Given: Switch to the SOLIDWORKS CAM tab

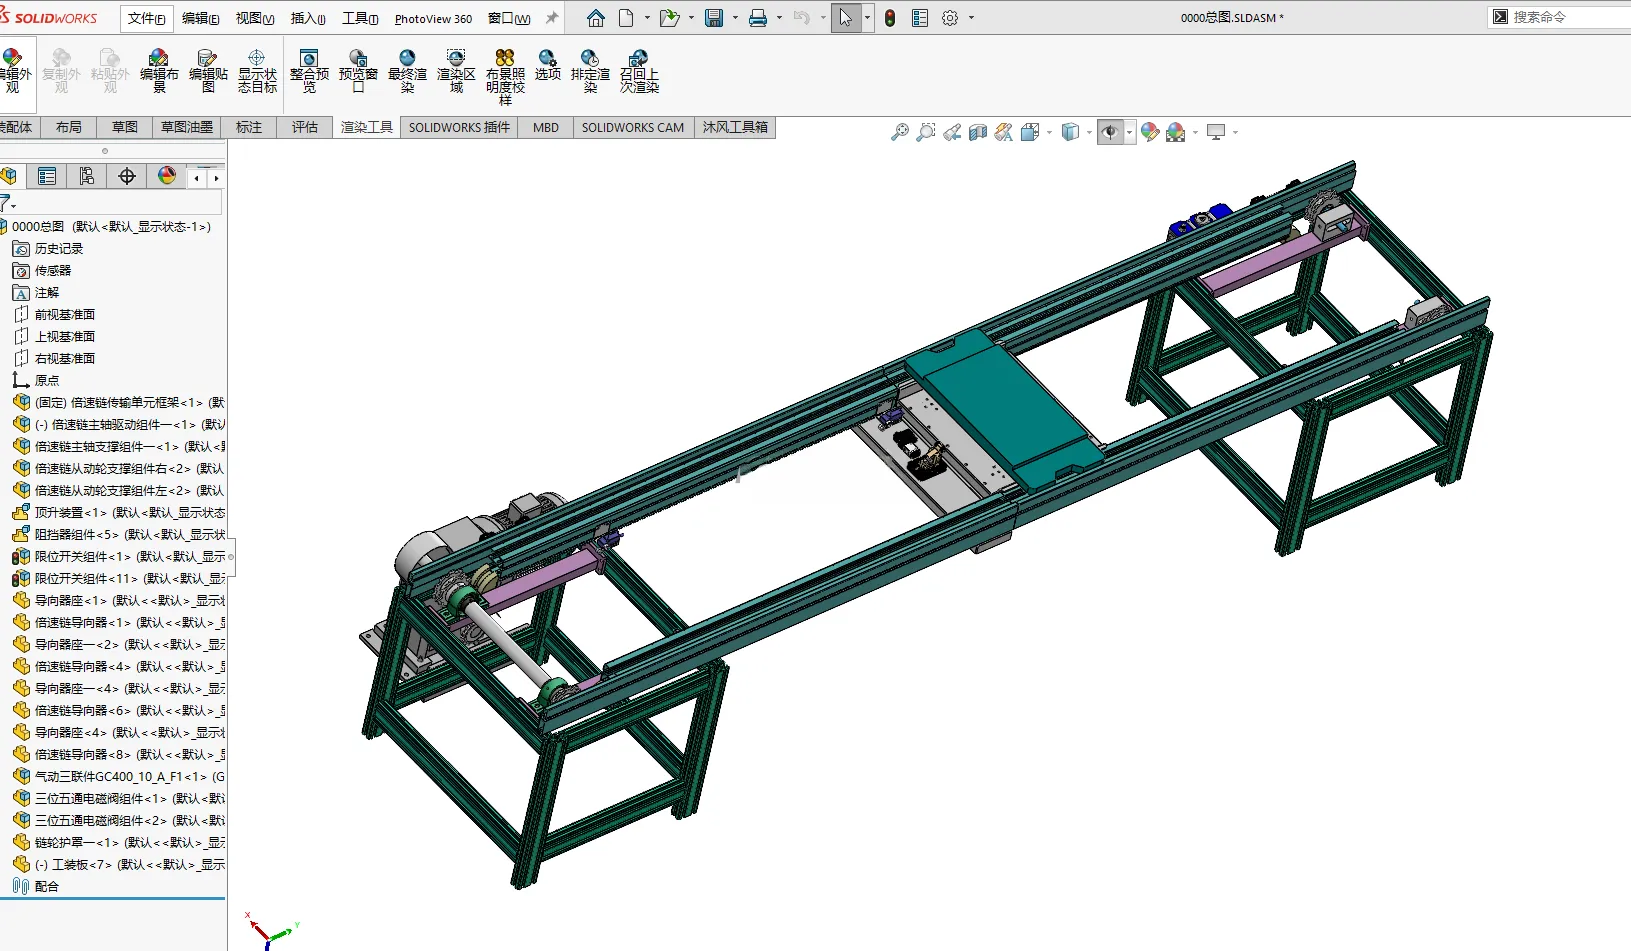Looking at the screenshot, I should 633,127.
